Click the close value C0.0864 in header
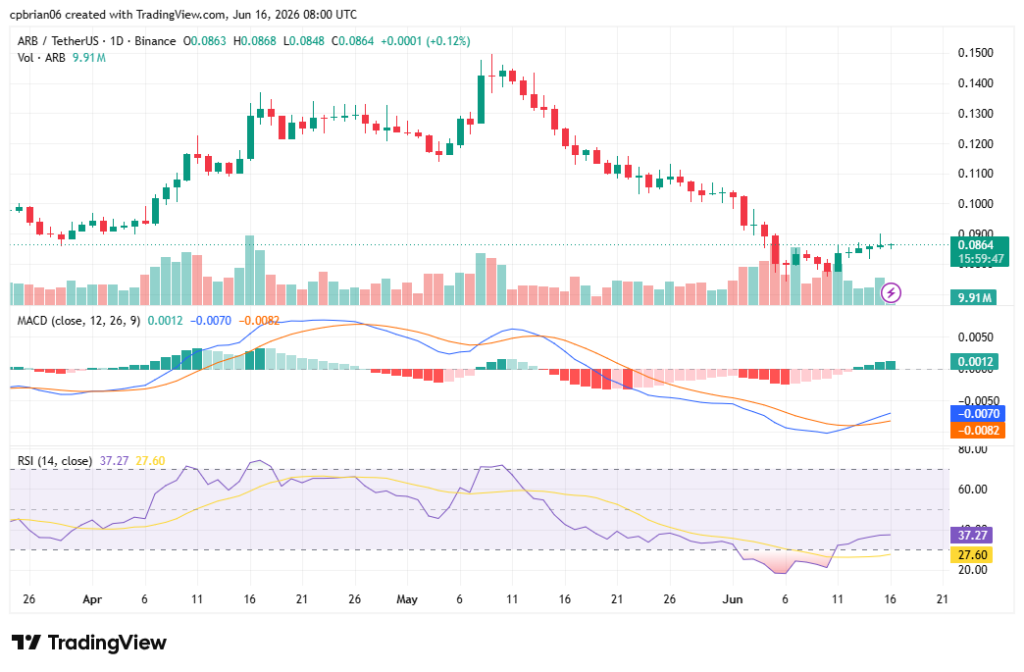The height and width of the screenshot is (672, 1024). pyautogui.click(x=353, y=41)
